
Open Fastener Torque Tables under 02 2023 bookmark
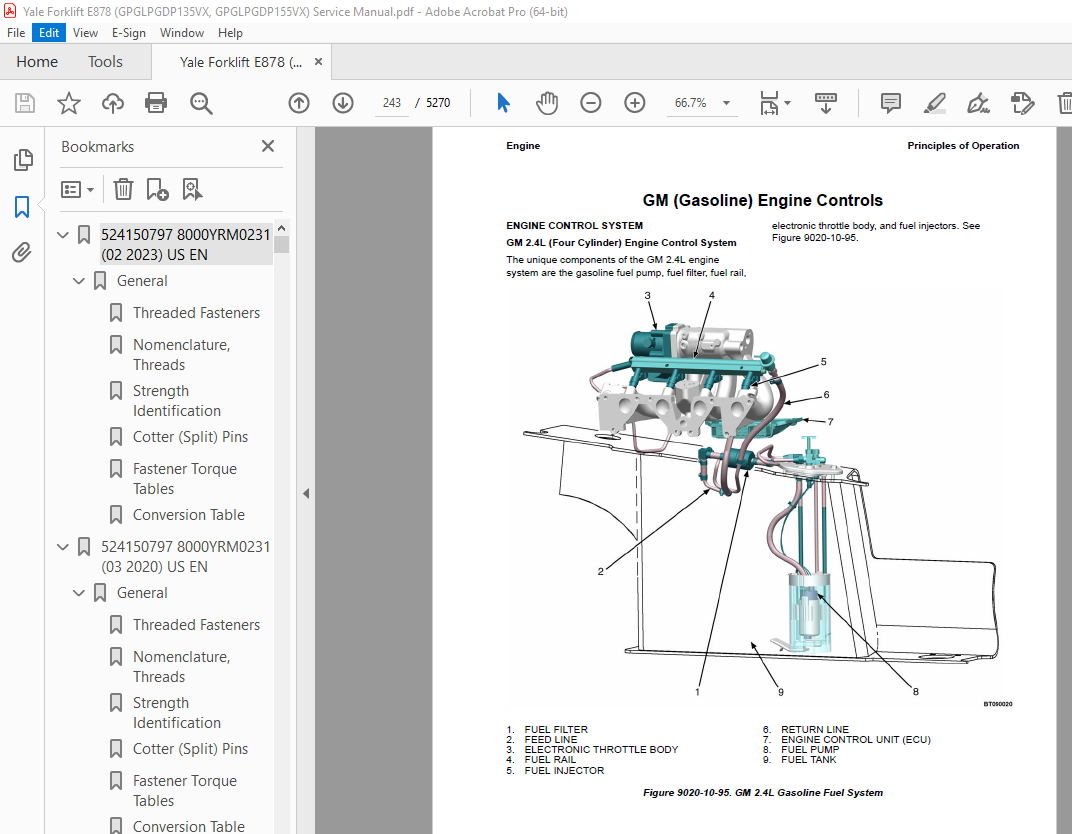(185, 479)
